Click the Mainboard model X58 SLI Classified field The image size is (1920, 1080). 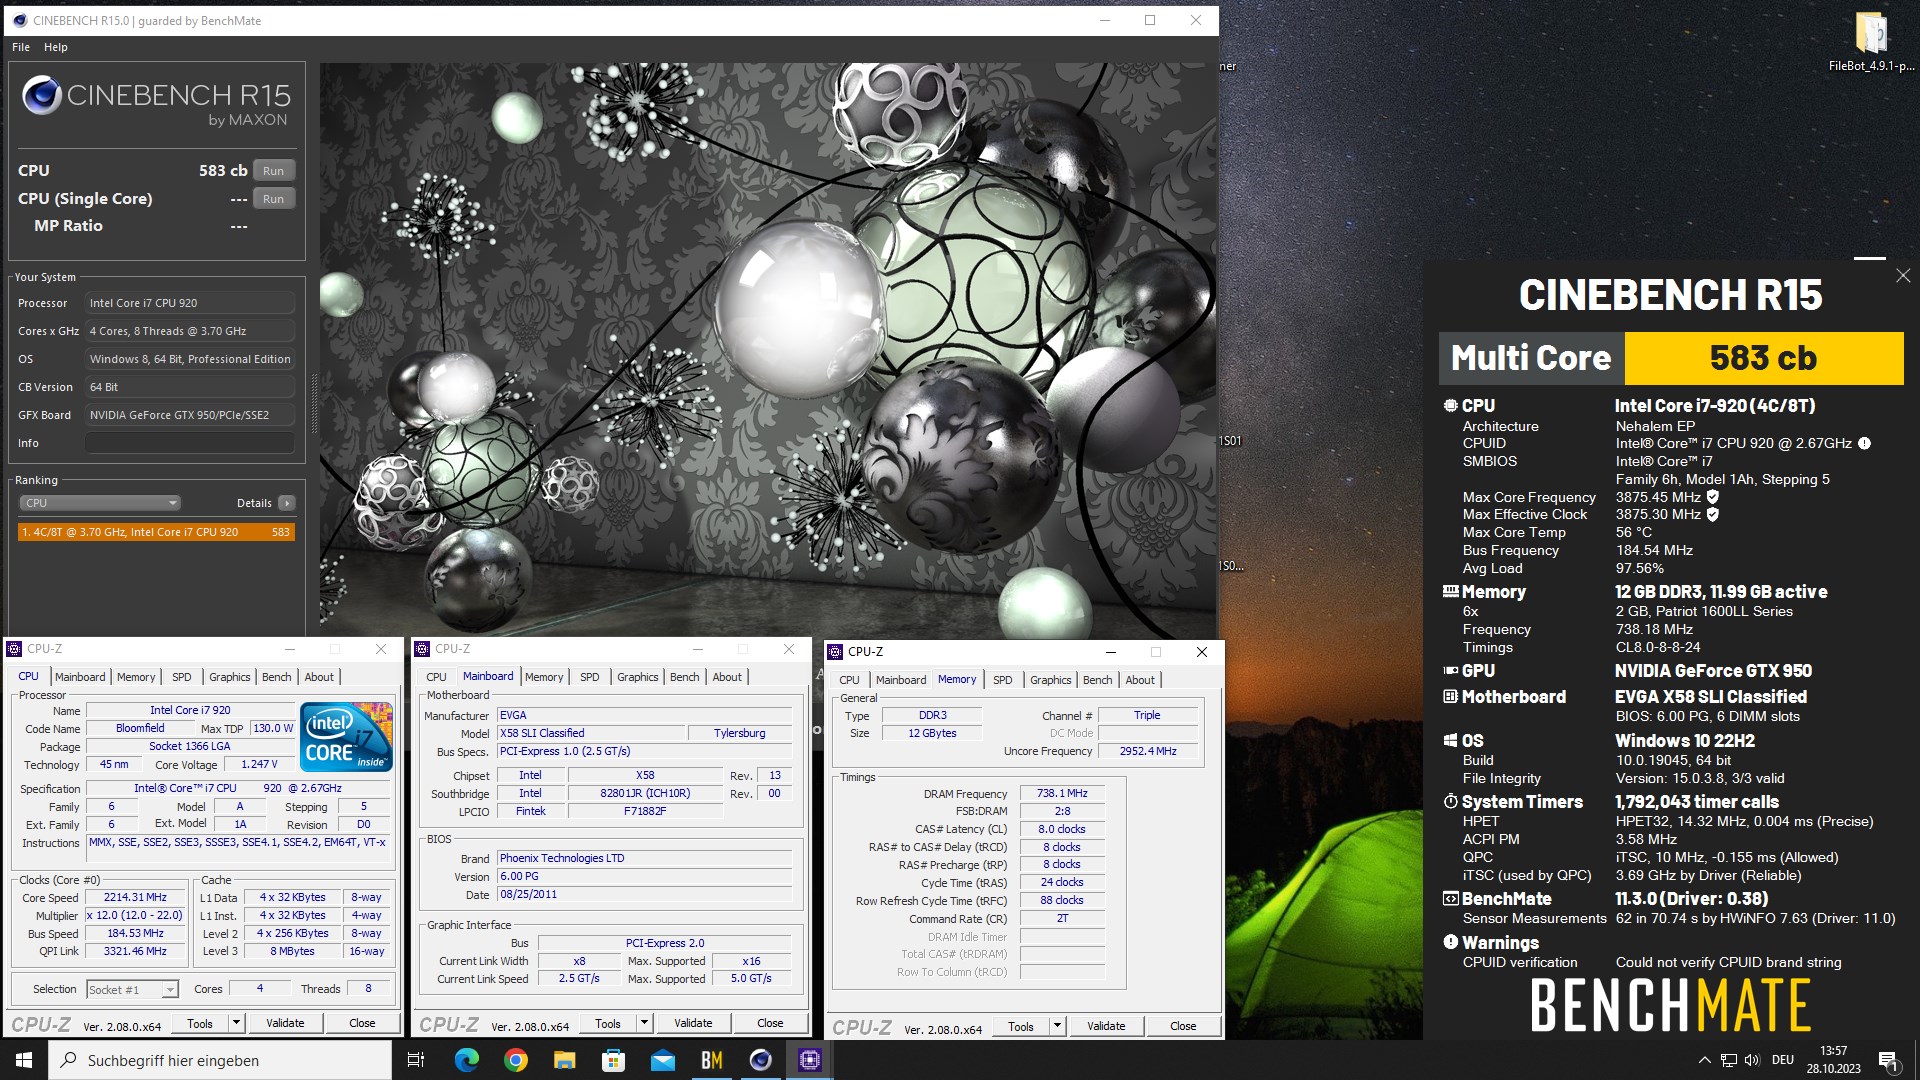pyautogui.click(x=590, y=733)
